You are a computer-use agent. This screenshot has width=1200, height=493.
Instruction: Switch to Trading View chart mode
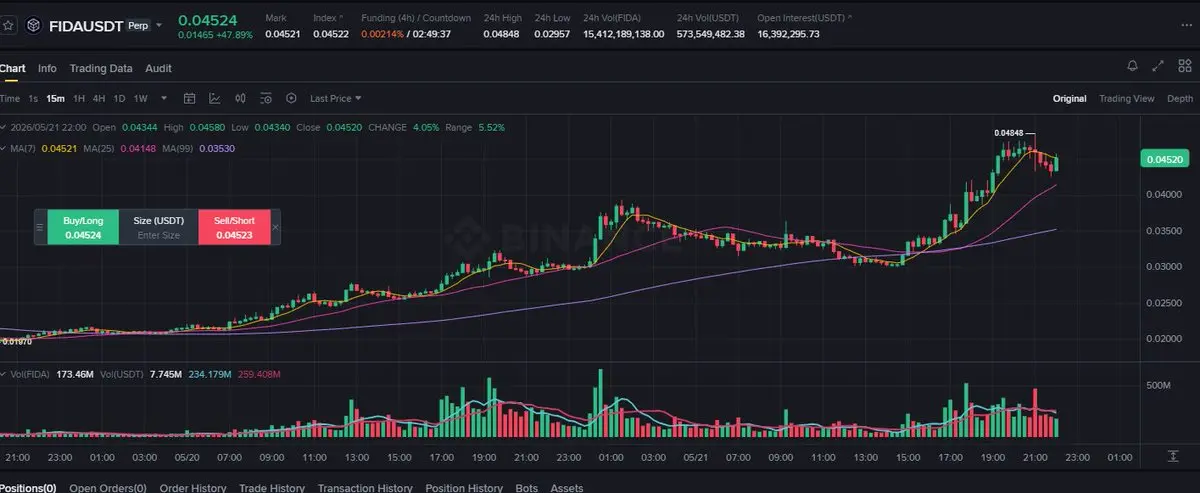pyautogui.click(x=1127, y=98)
